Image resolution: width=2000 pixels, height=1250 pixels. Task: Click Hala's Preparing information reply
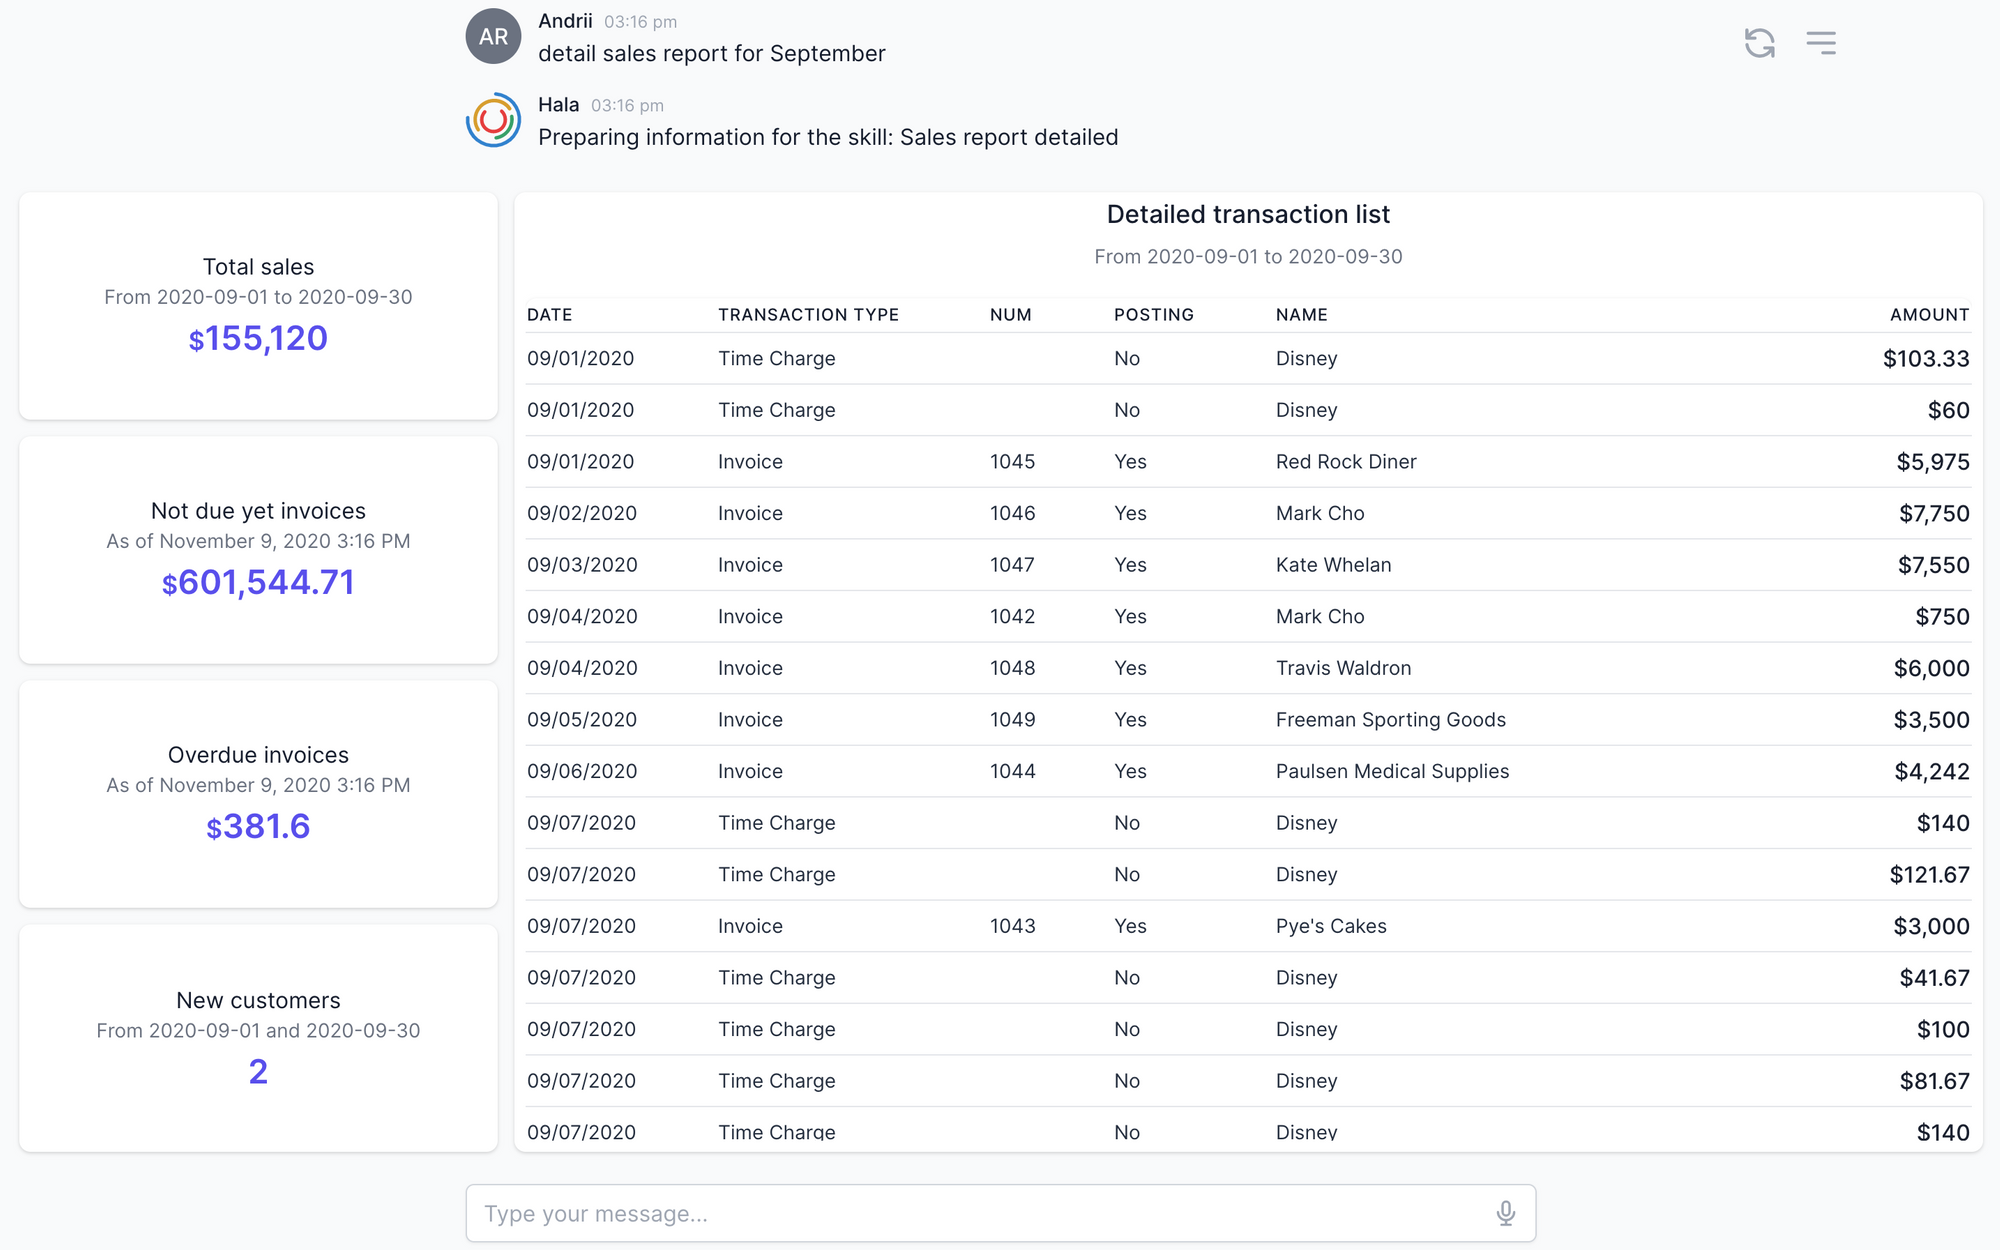pos(828,137)
